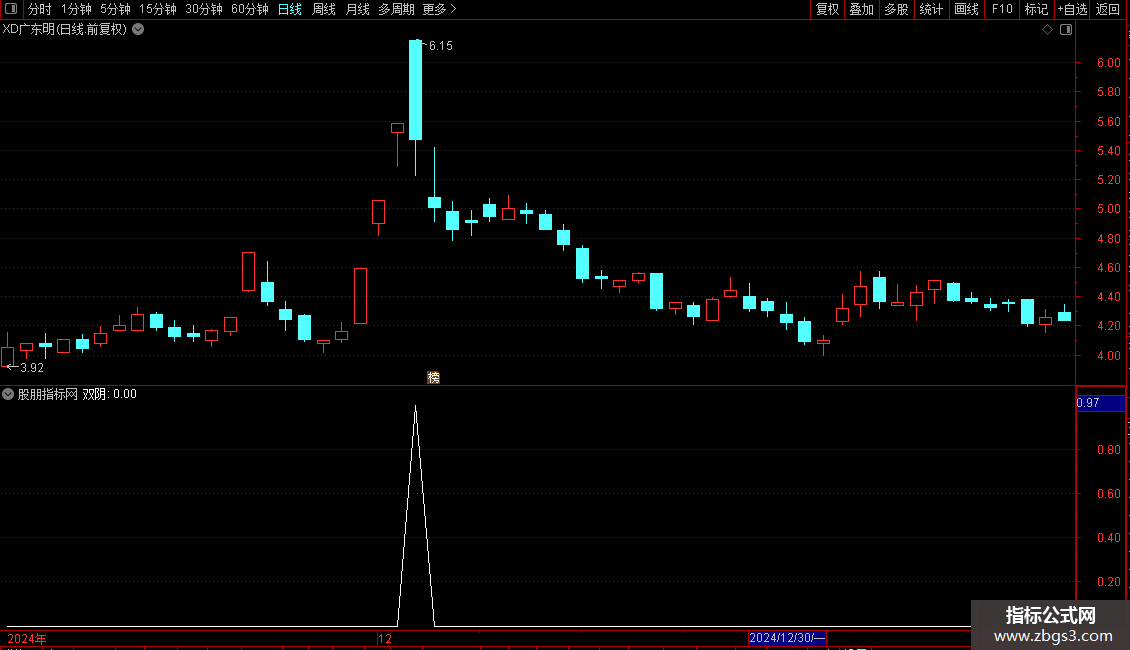Image resolution: width=1130 pixels, height=650 pixels.
Task: Click the diamond icon above the price axis
Action: coord(1048,30)
